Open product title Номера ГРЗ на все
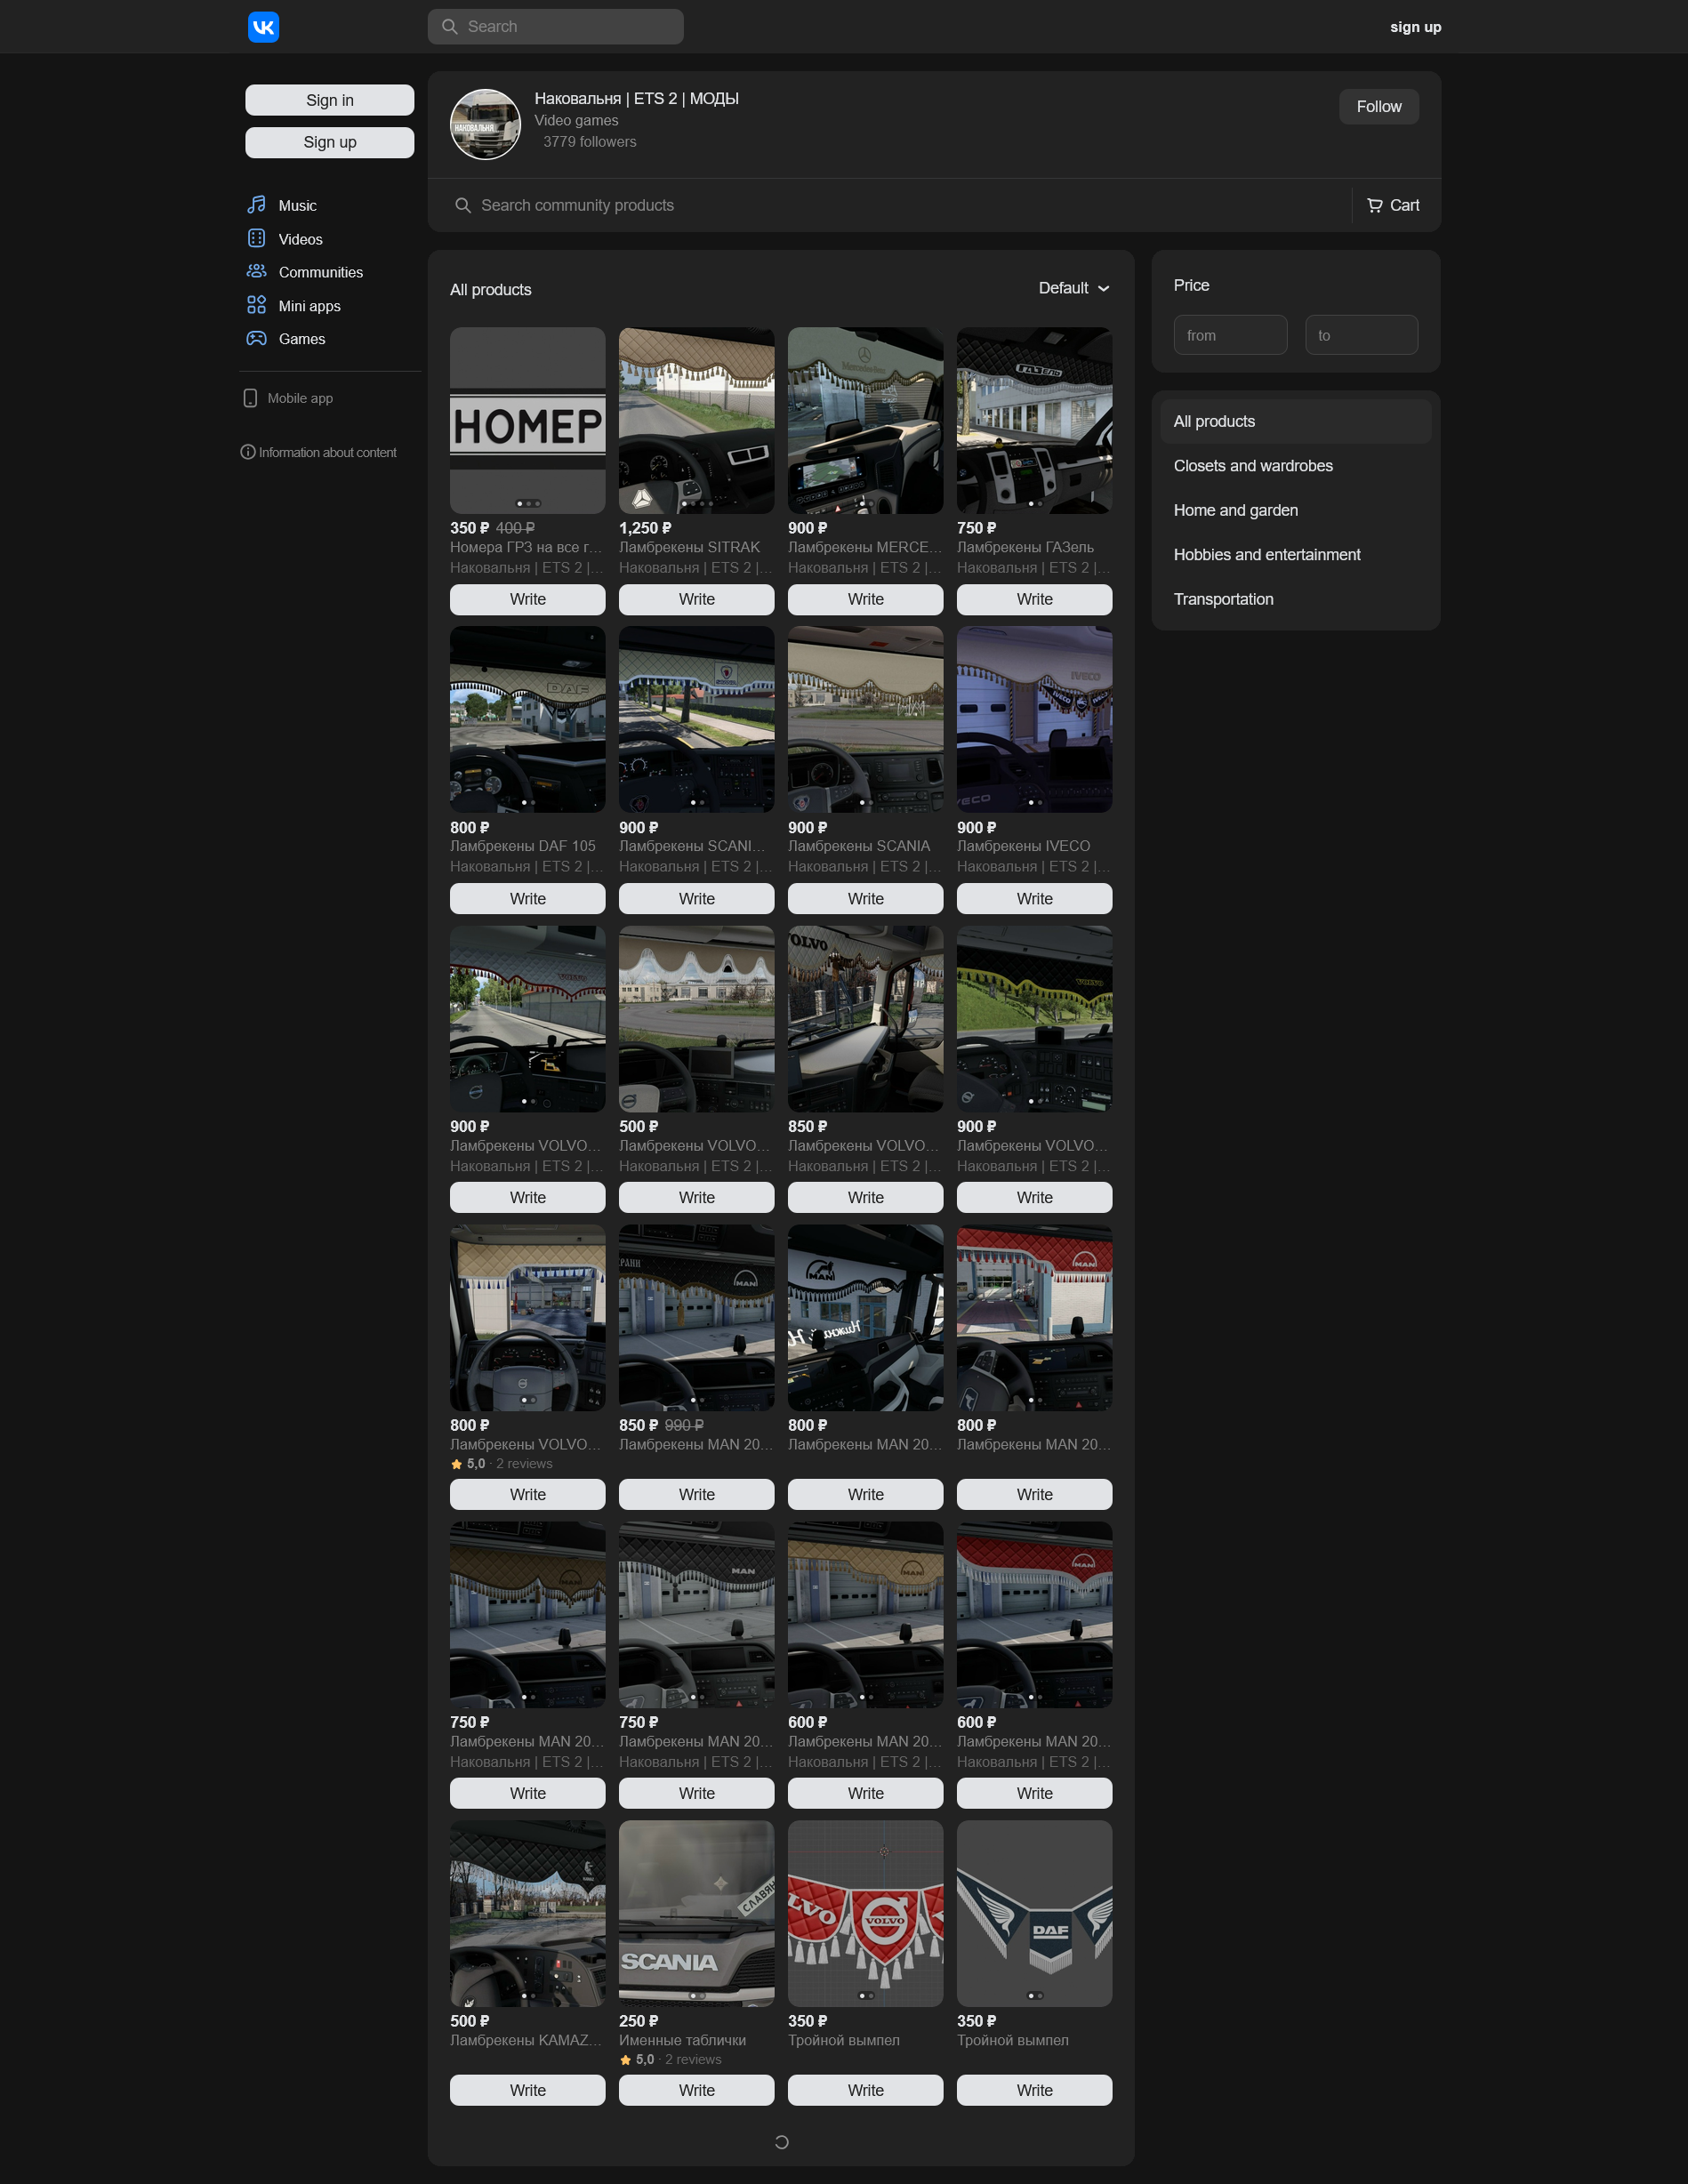The width and height of the screenshot is (1688, 2184). point(526,547)
